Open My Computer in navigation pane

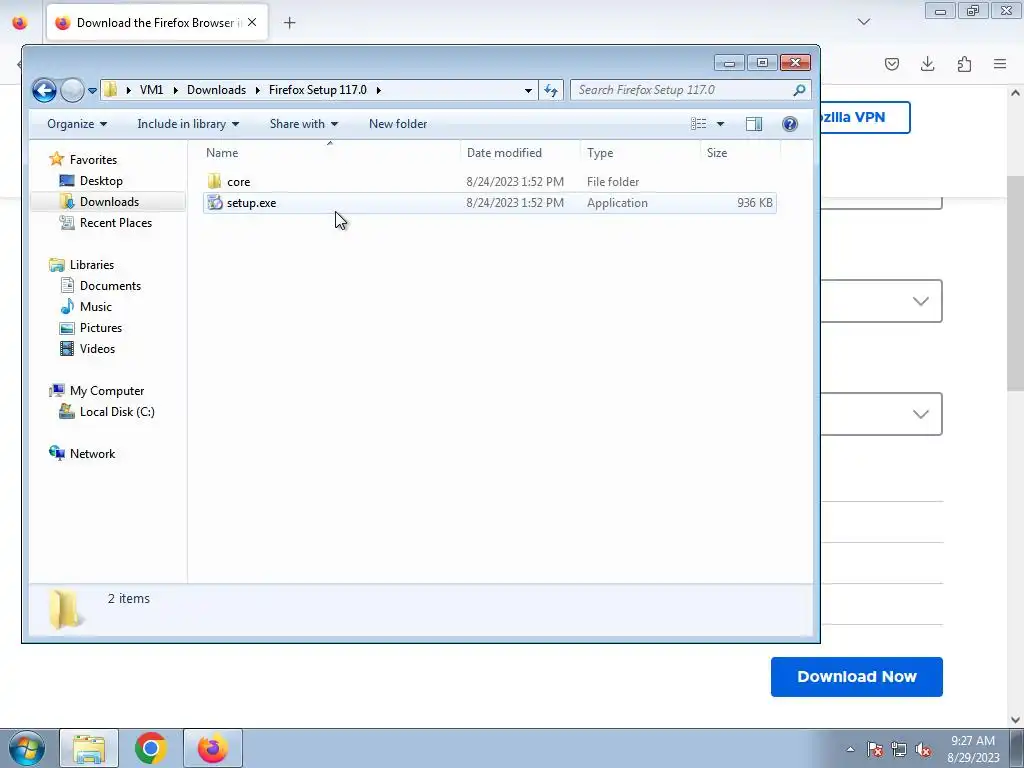click(106, 391)
